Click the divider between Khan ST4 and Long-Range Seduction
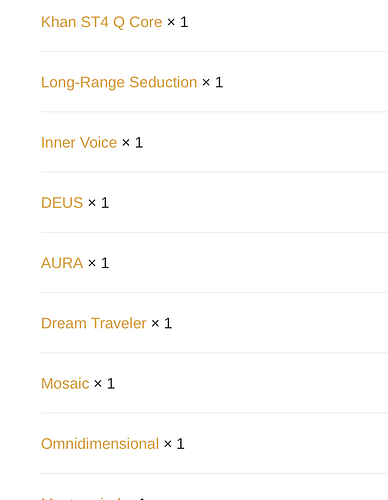This screenshot has height=500, width=388. (x=214, y=51)
